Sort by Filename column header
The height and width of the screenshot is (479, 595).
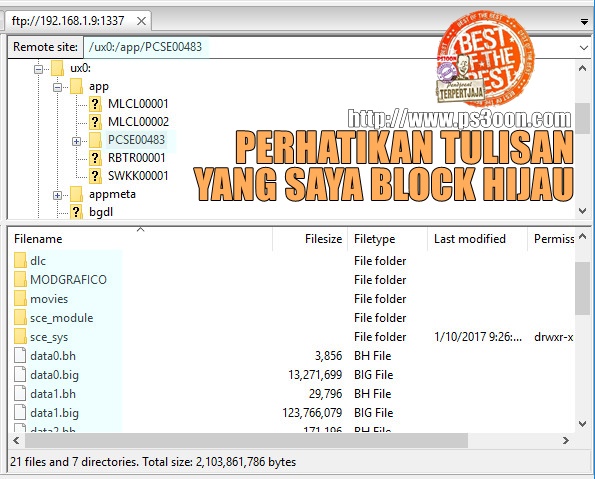(x=140, y=239)
